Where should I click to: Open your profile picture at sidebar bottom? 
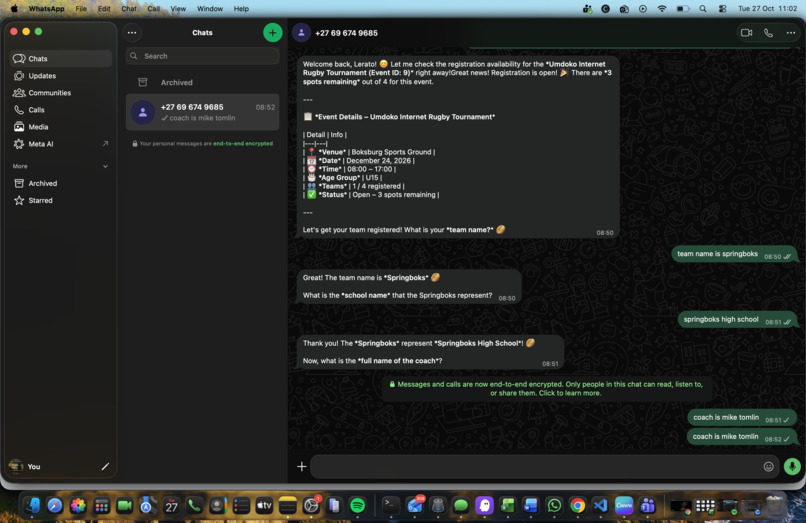pos(16,466)
